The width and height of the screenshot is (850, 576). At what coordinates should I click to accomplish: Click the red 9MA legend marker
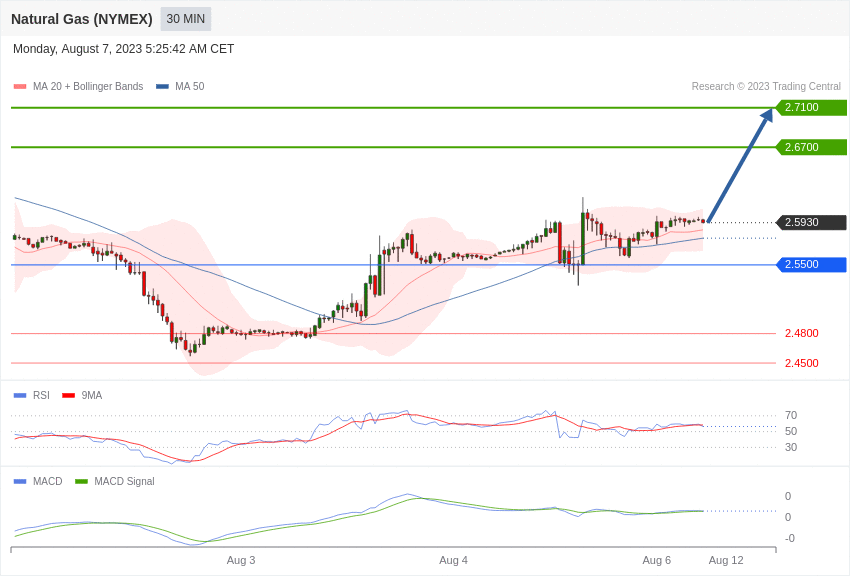coord(68,396)
